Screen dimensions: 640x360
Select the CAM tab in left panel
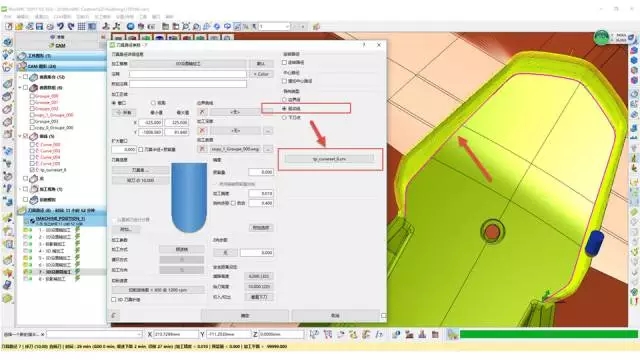[x=60, y=45]
